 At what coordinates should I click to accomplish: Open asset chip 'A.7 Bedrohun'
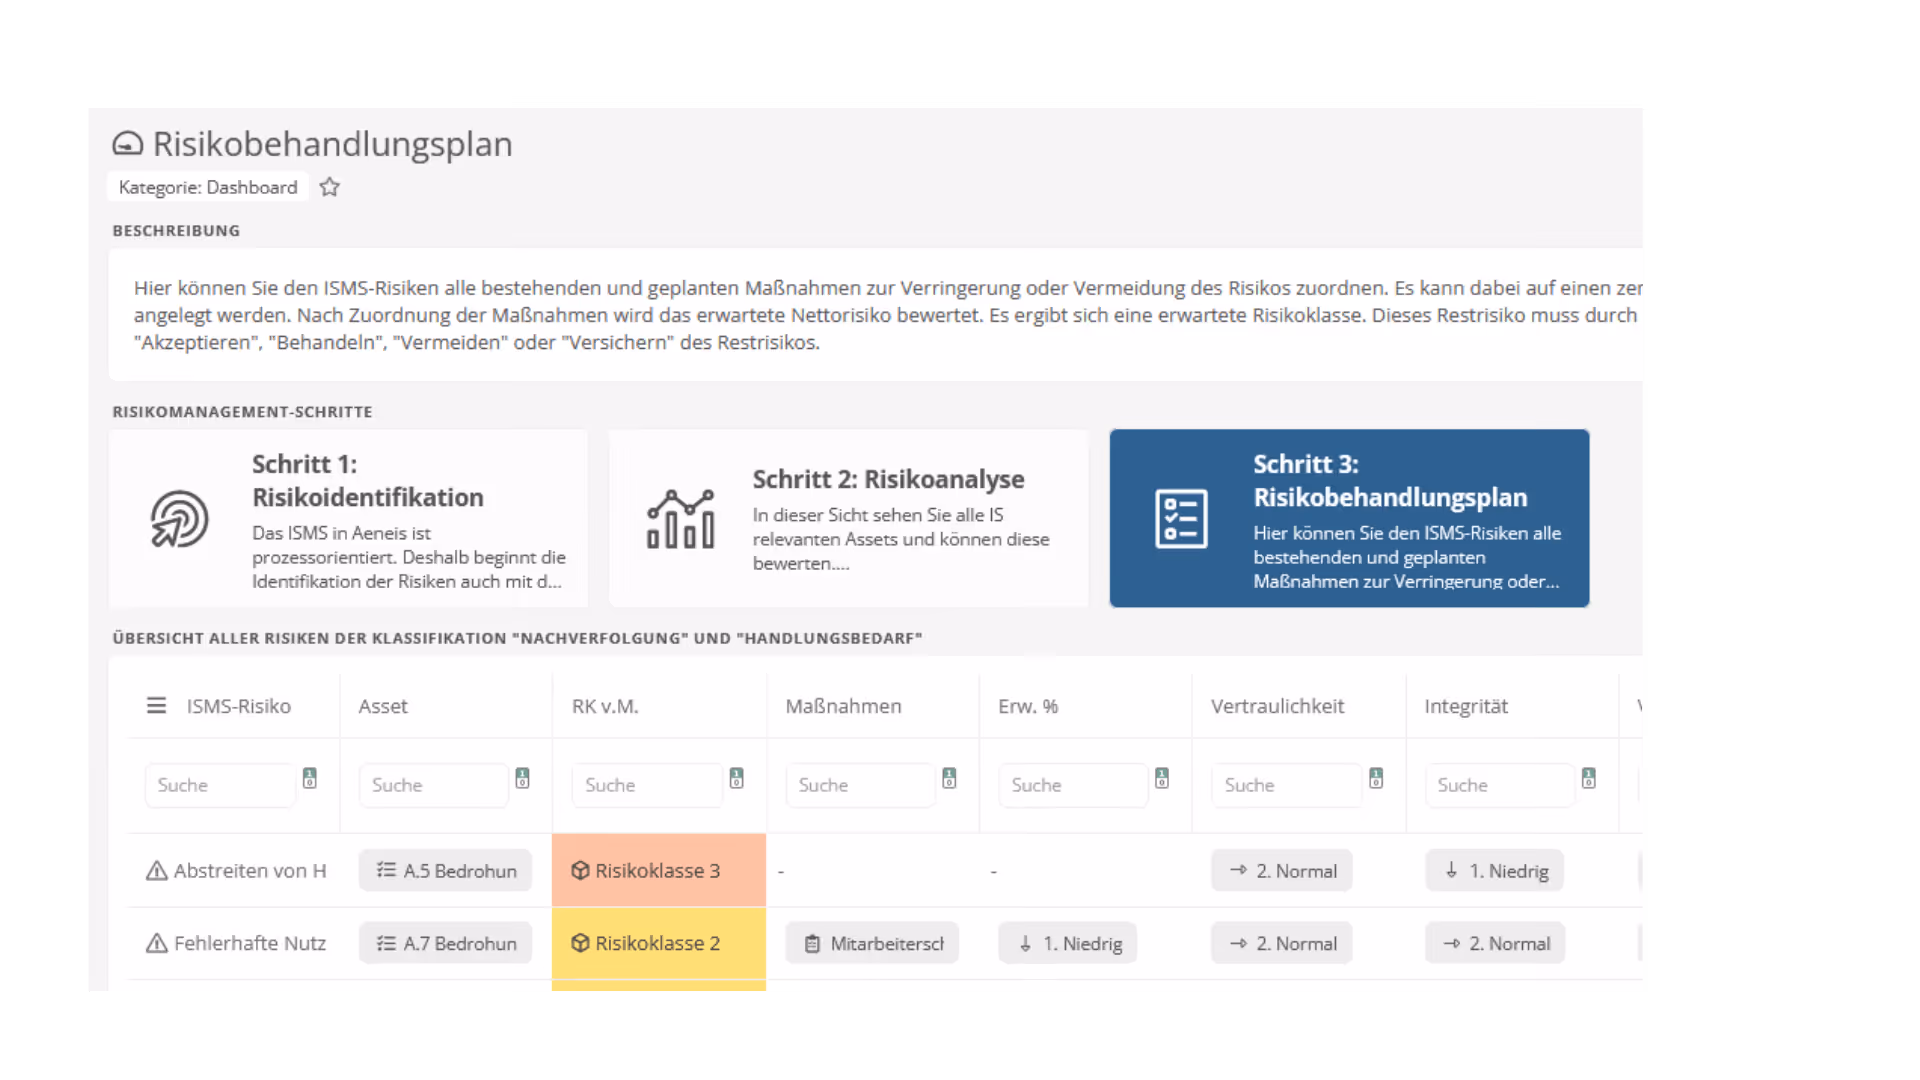coord(446,943)
